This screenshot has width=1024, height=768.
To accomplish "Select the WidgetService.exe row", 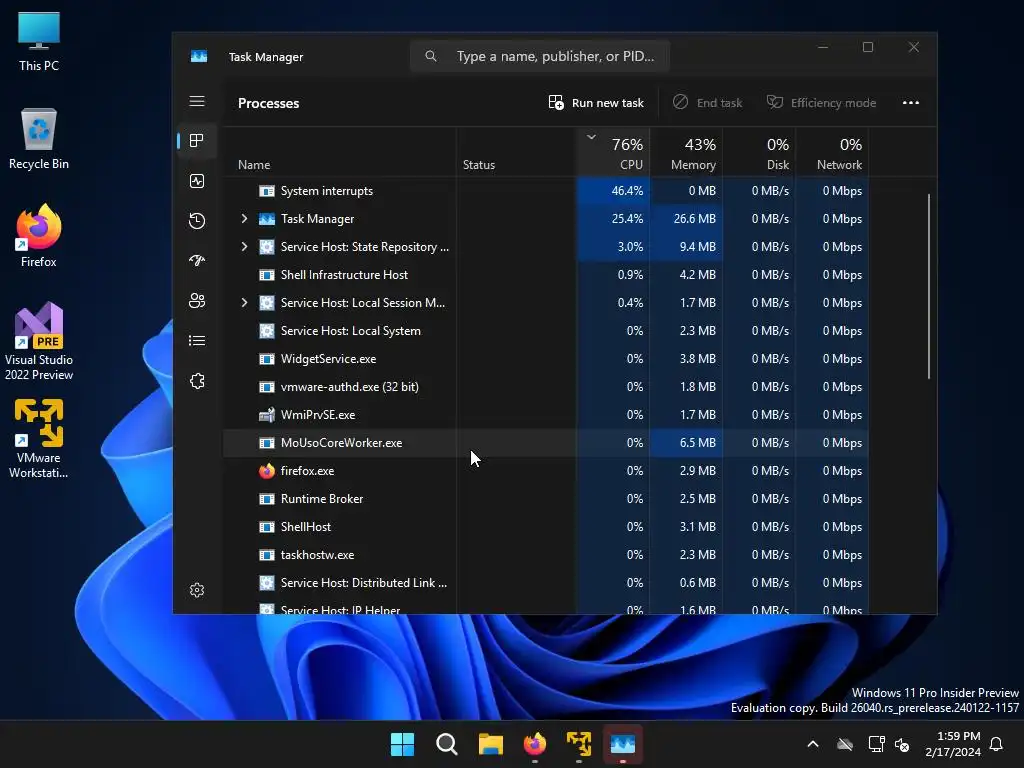I will point(545,359).
